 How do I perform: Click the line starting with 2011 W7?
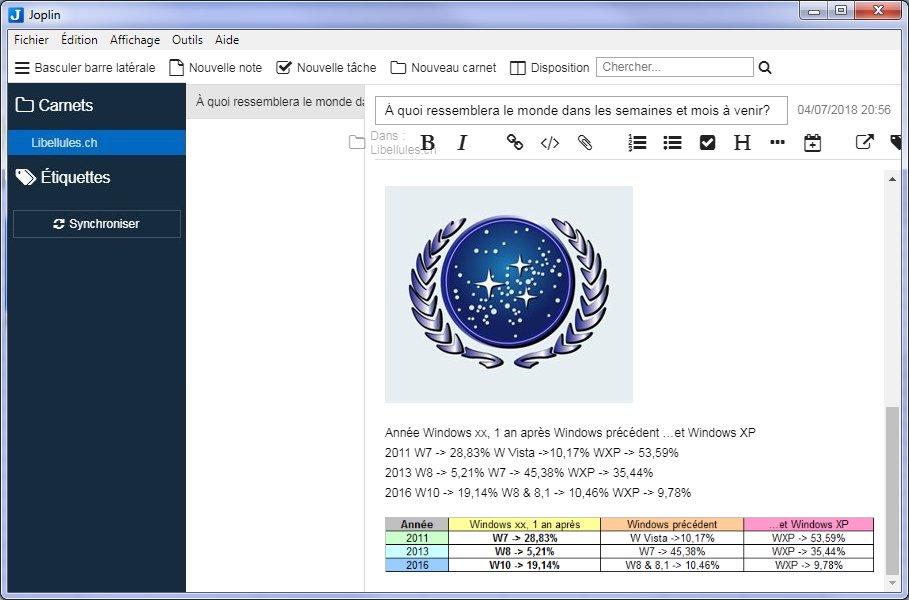click(x=532, y=453)
